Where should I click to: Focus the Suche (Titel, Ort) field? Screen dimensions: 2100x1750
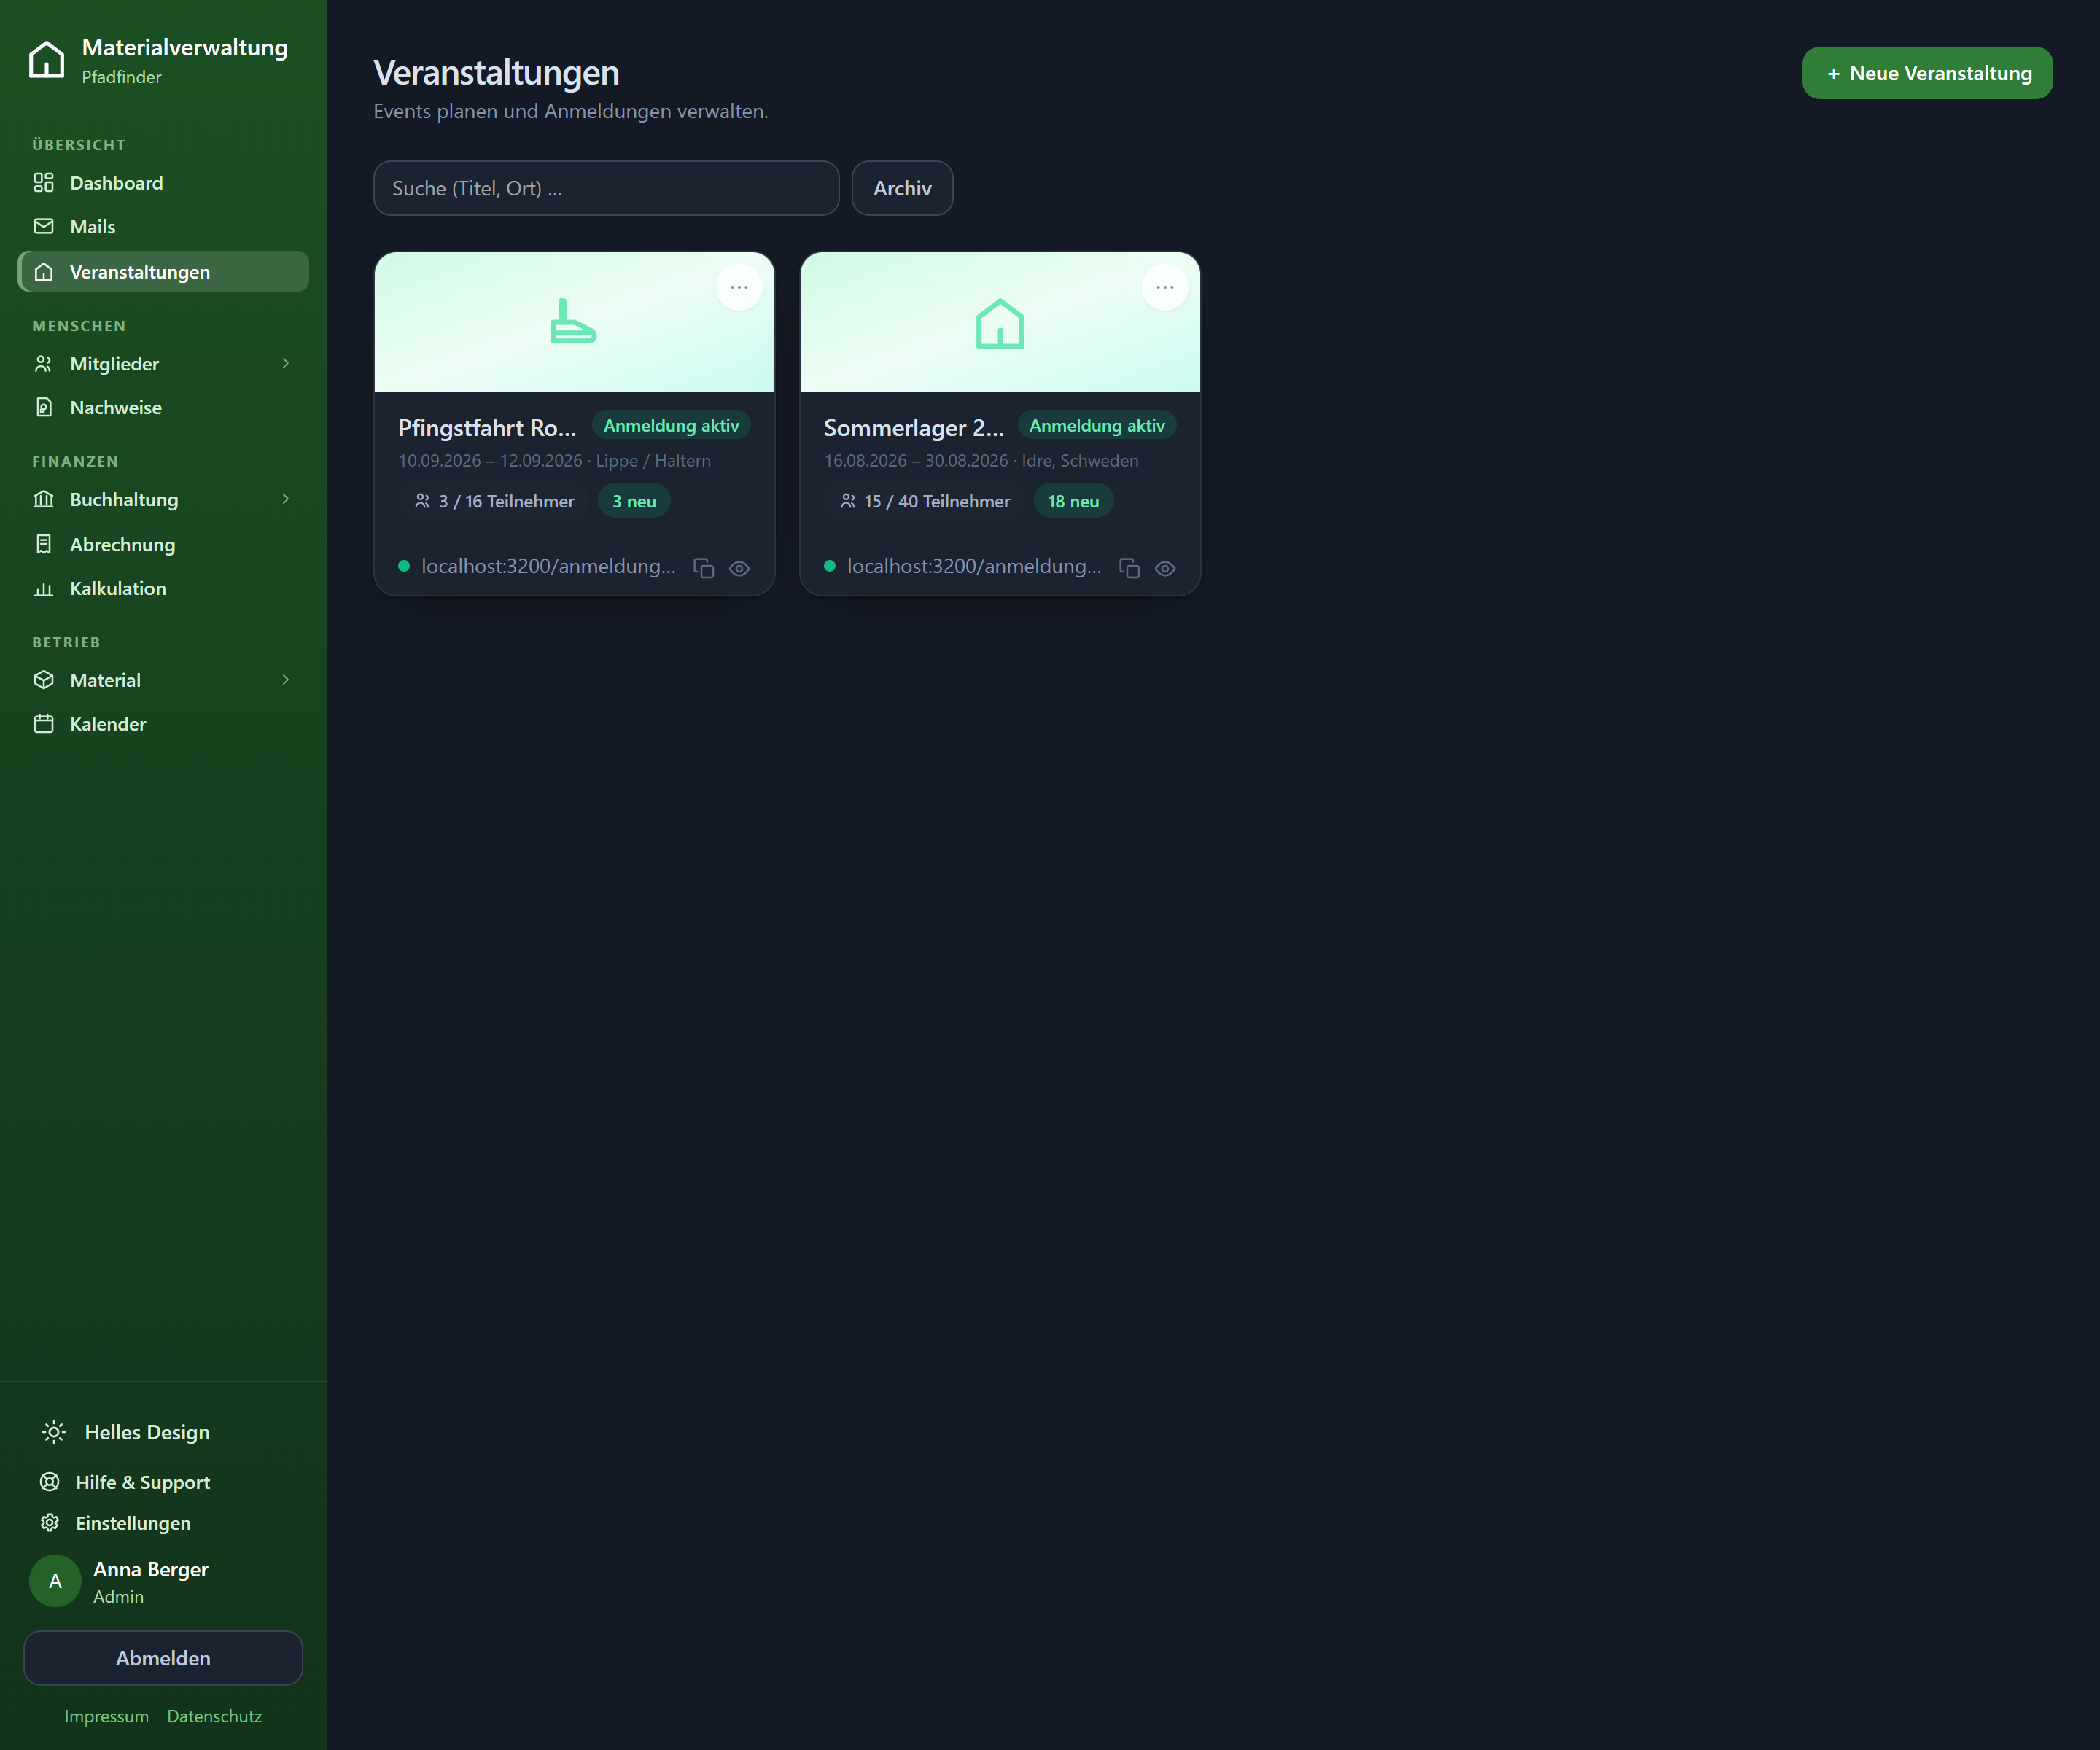point(606,188)
